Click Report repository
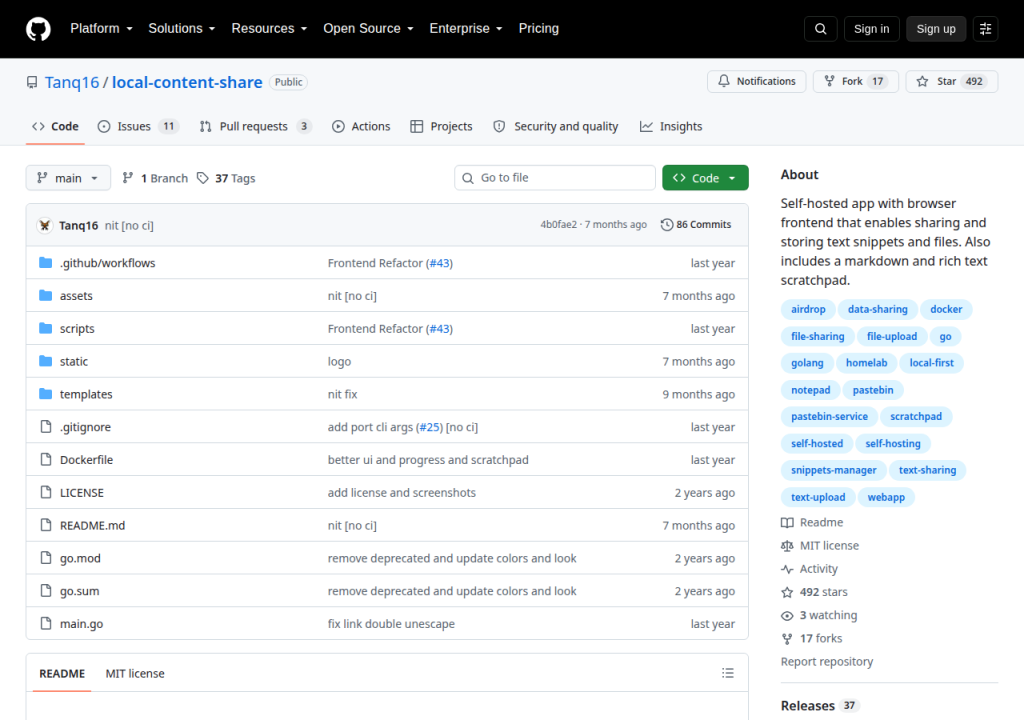This screenshot has width=1024, height=720. [x=827, y=661]
